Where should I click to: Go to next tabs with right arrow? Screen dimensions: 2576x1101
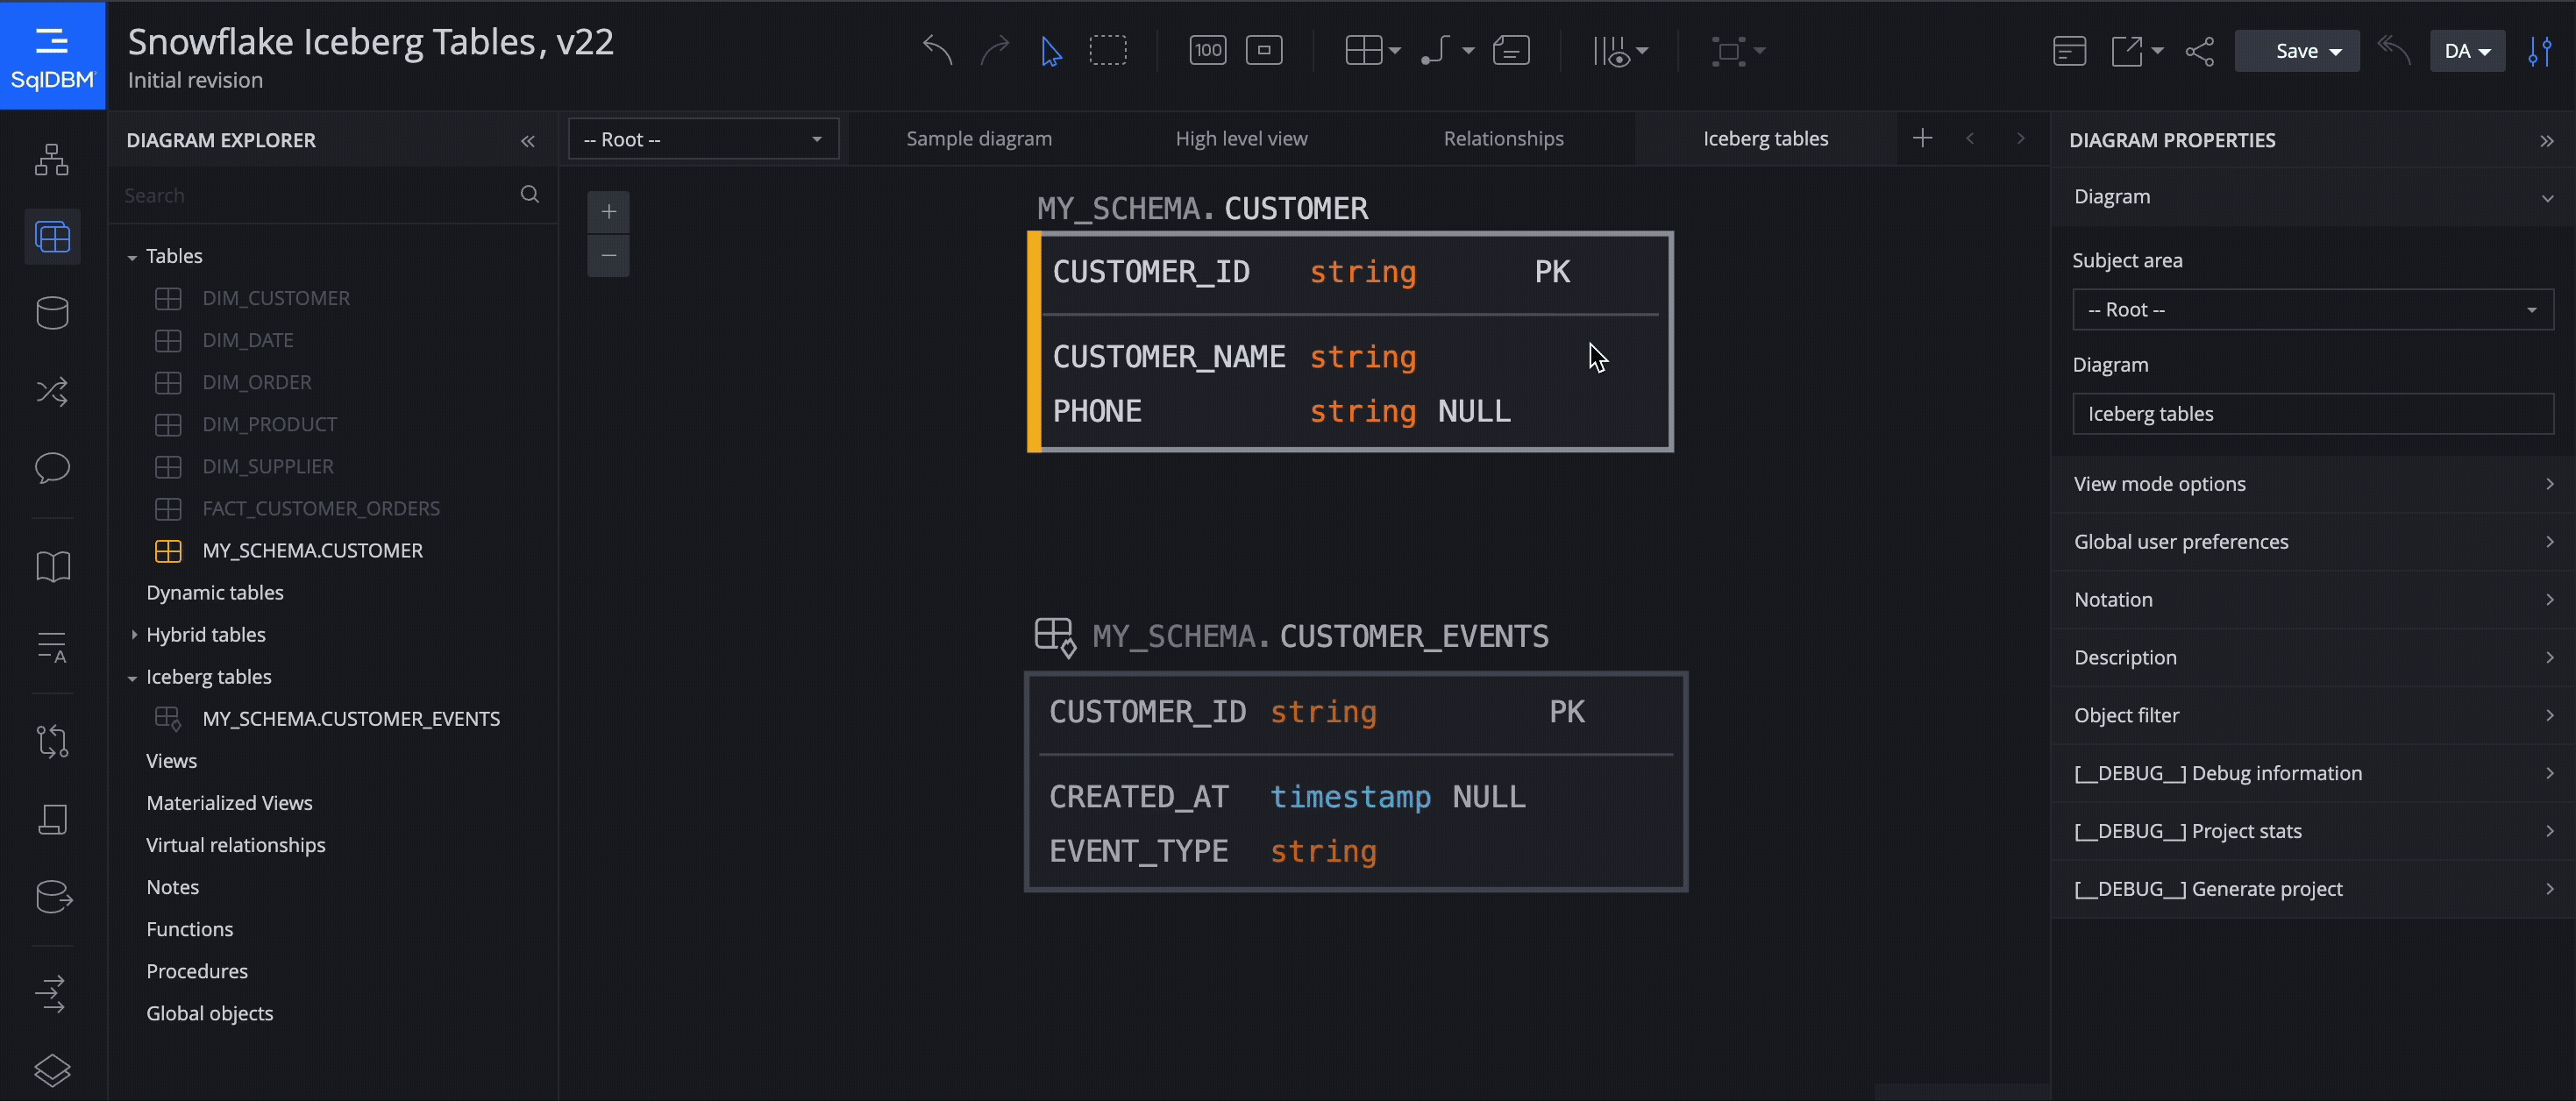2020,138
